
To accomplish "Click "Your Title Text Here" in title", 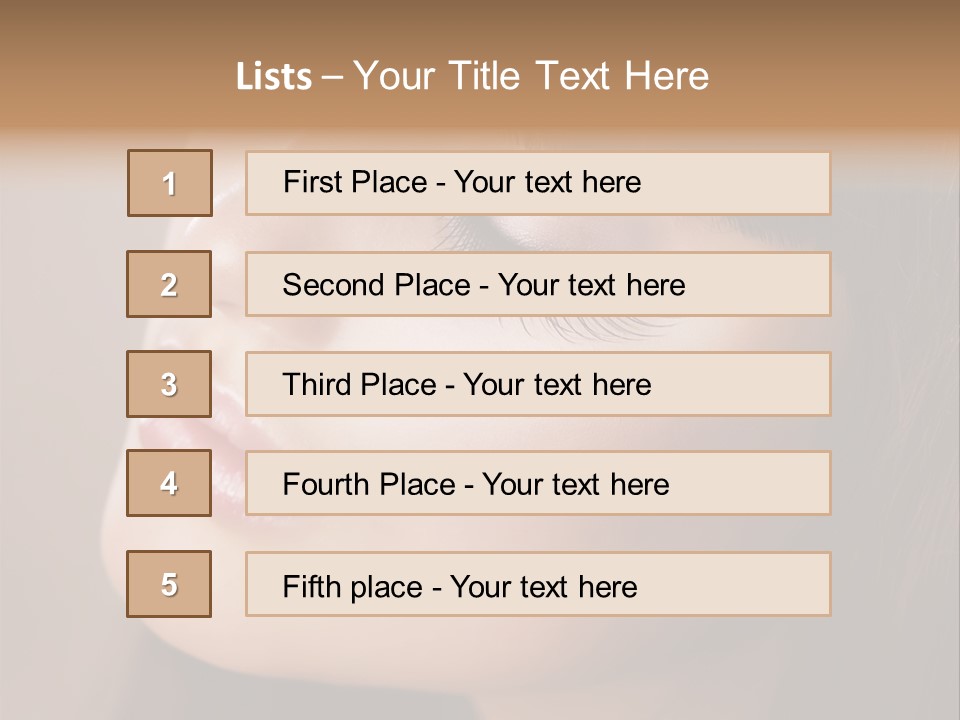I will click(x=531, y=77).
